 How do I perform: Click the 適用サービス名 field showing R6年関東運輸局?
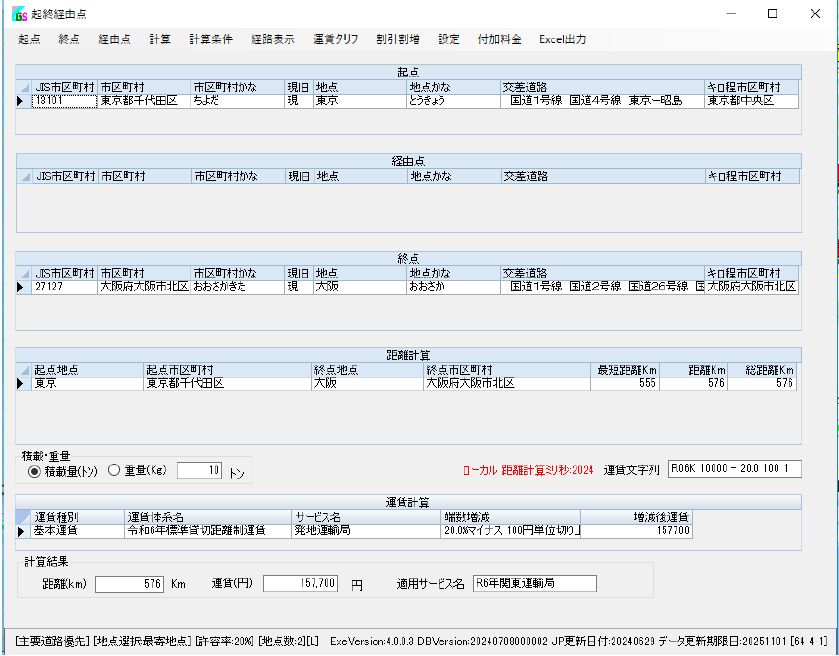[533, 583]
